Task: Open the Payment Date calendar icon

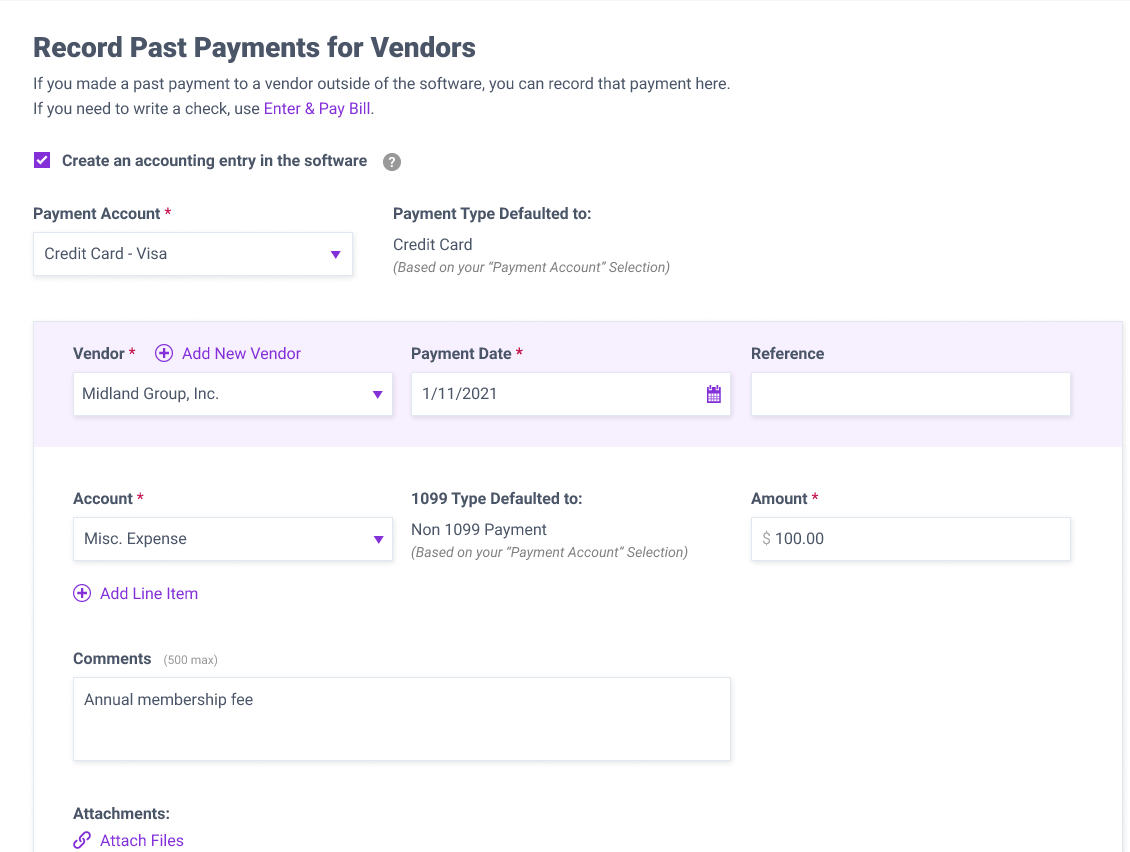Action: (713, 394)
